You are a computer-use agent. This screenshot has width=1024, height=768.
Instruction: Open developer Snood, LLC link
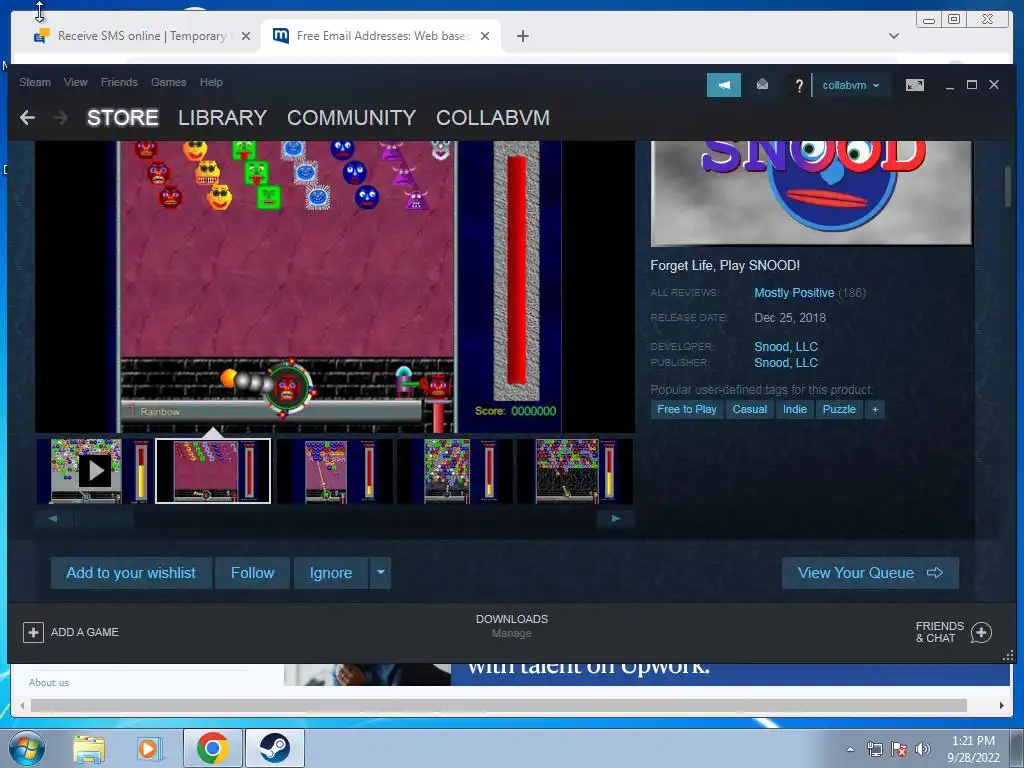pos(786,347)
